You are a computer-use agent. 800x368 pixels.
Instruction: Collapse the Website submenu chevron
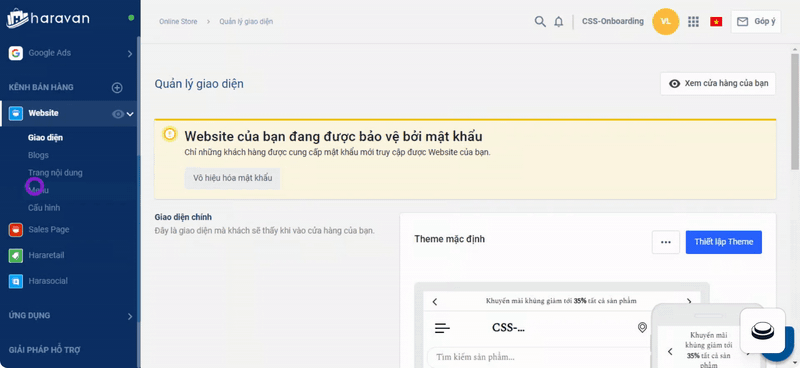click(130, 114)
